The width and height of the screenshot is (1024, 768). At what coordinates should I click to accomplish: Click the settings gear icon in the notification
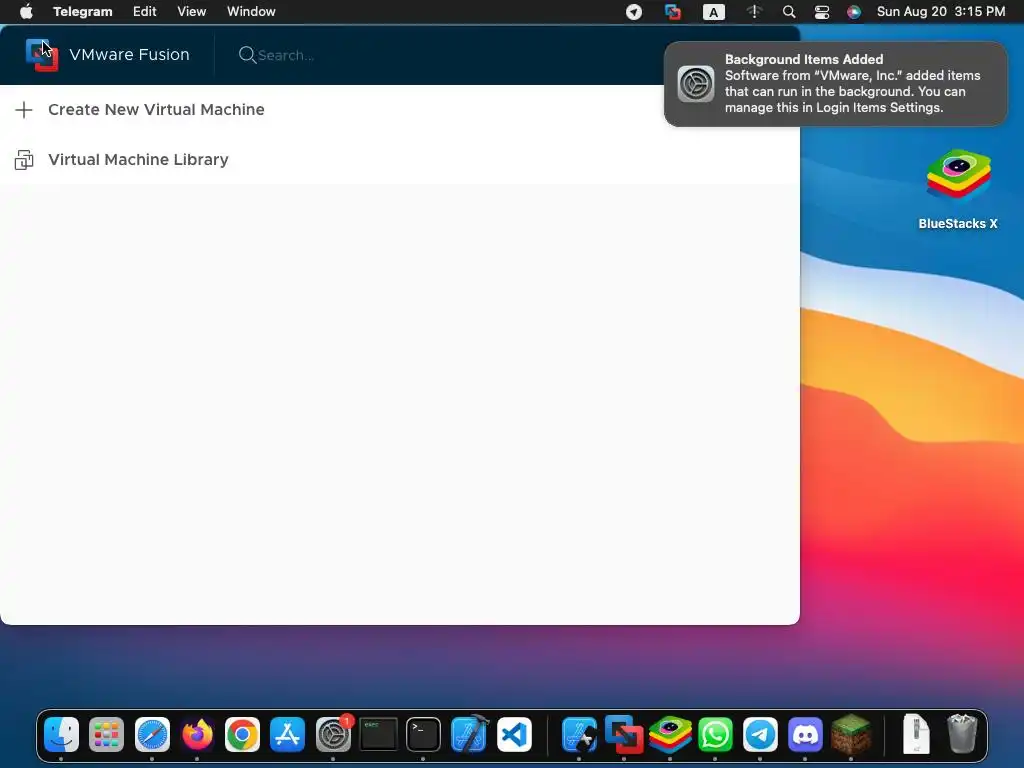(x=696, y=84)
